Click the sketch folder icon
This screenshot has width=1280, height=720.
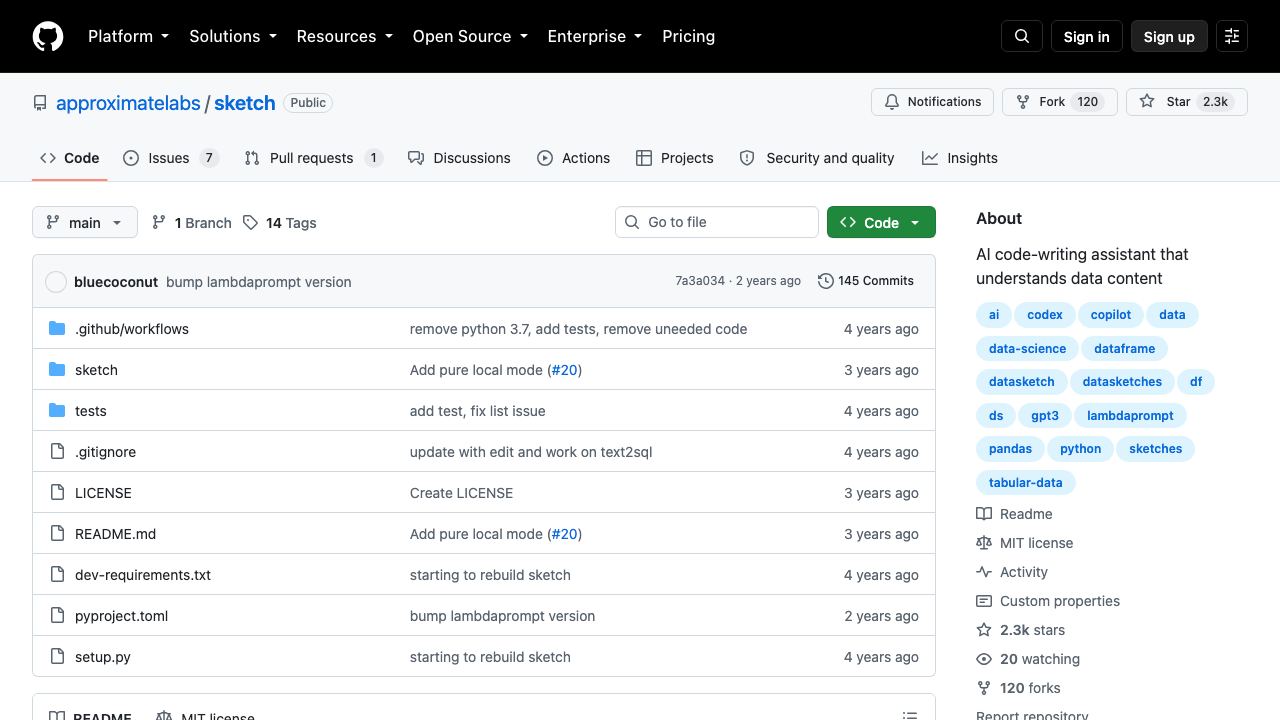point(57,370)
